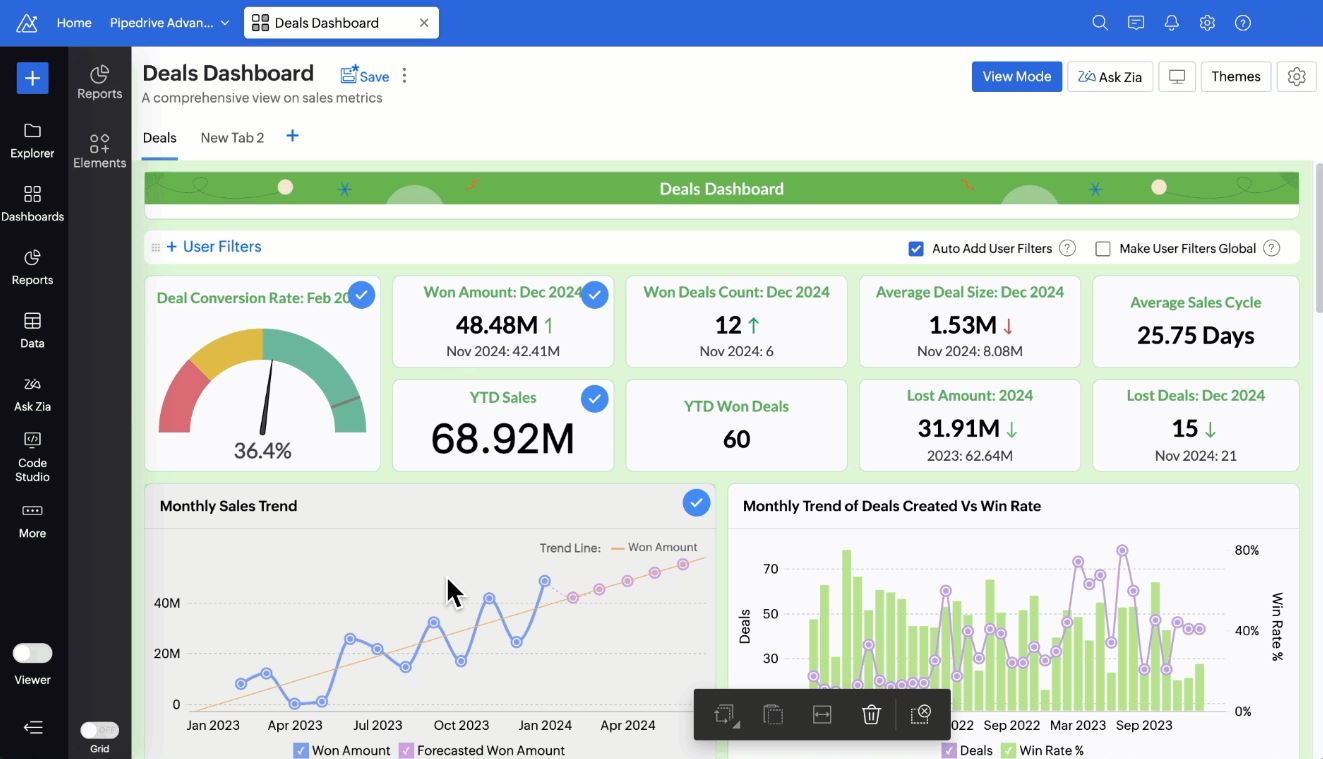Expand the Pipedrive Advanced workspace dropdown
The image size is (1323, 759).
(x=224, y=23)
